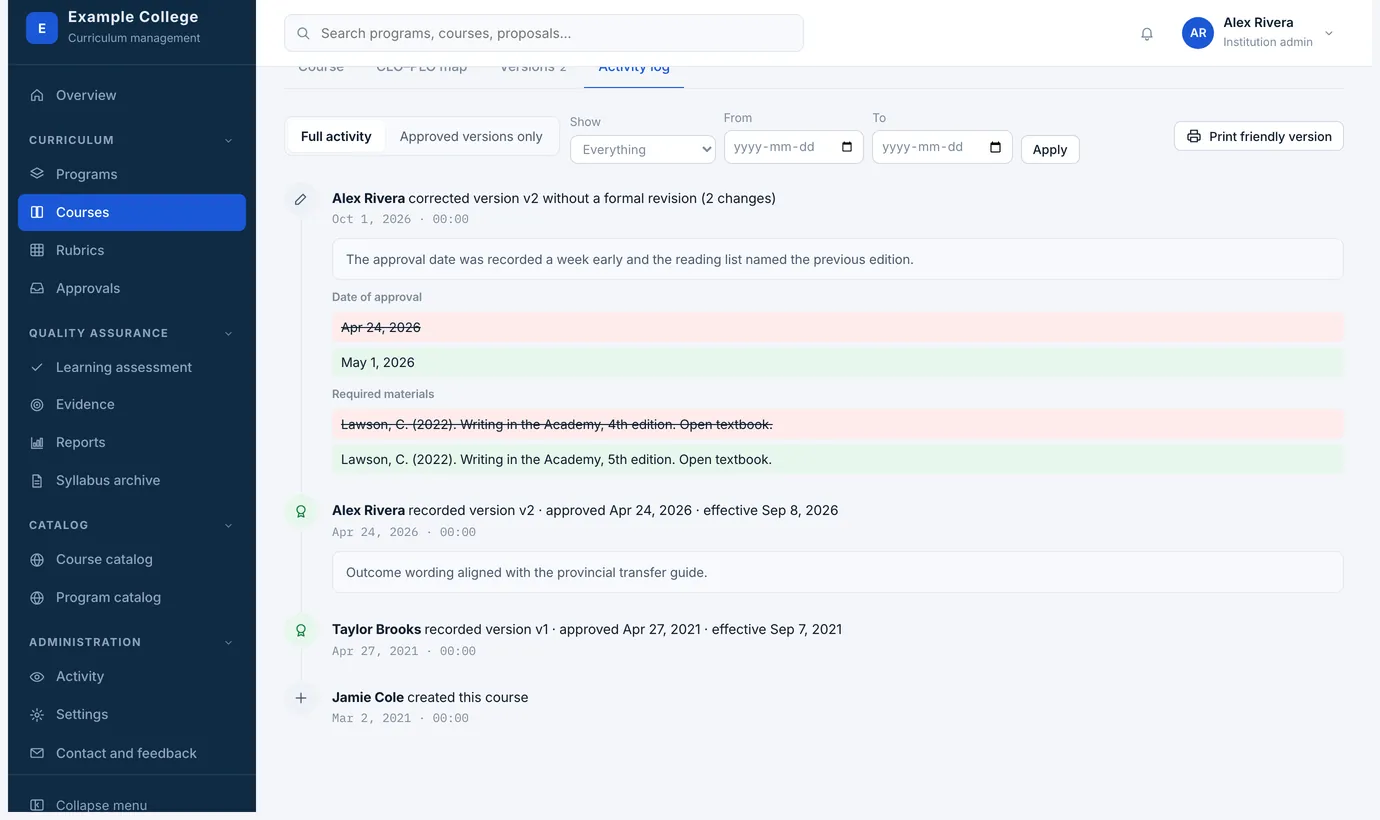Apply the date filter
Viewport: 1380px width, 820px height.
[1050, 149]
